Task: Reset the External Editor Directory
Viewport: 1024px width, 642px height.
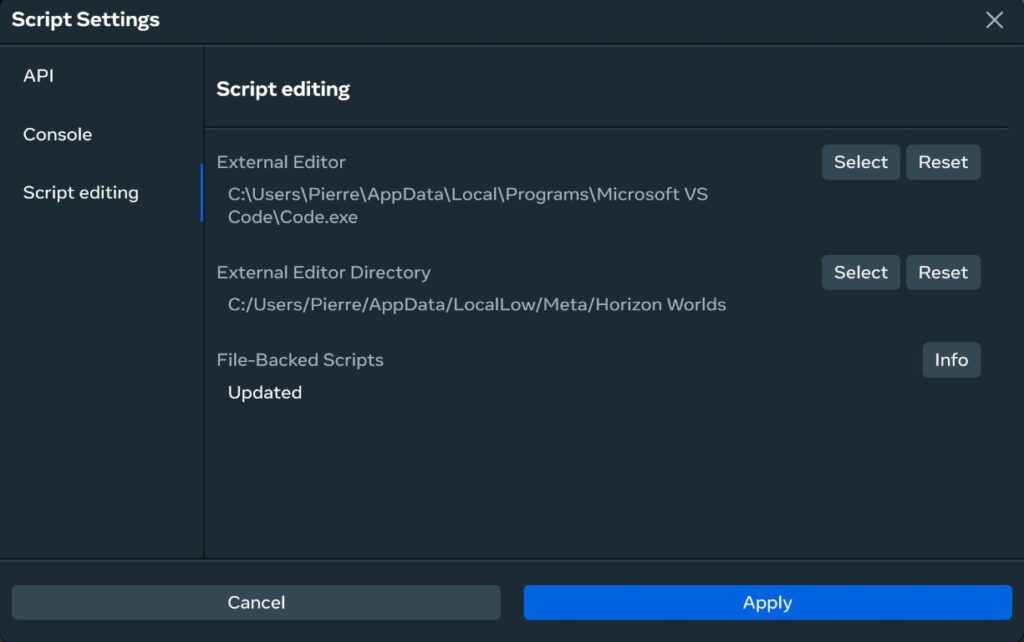Action: [x=943, y=272]
